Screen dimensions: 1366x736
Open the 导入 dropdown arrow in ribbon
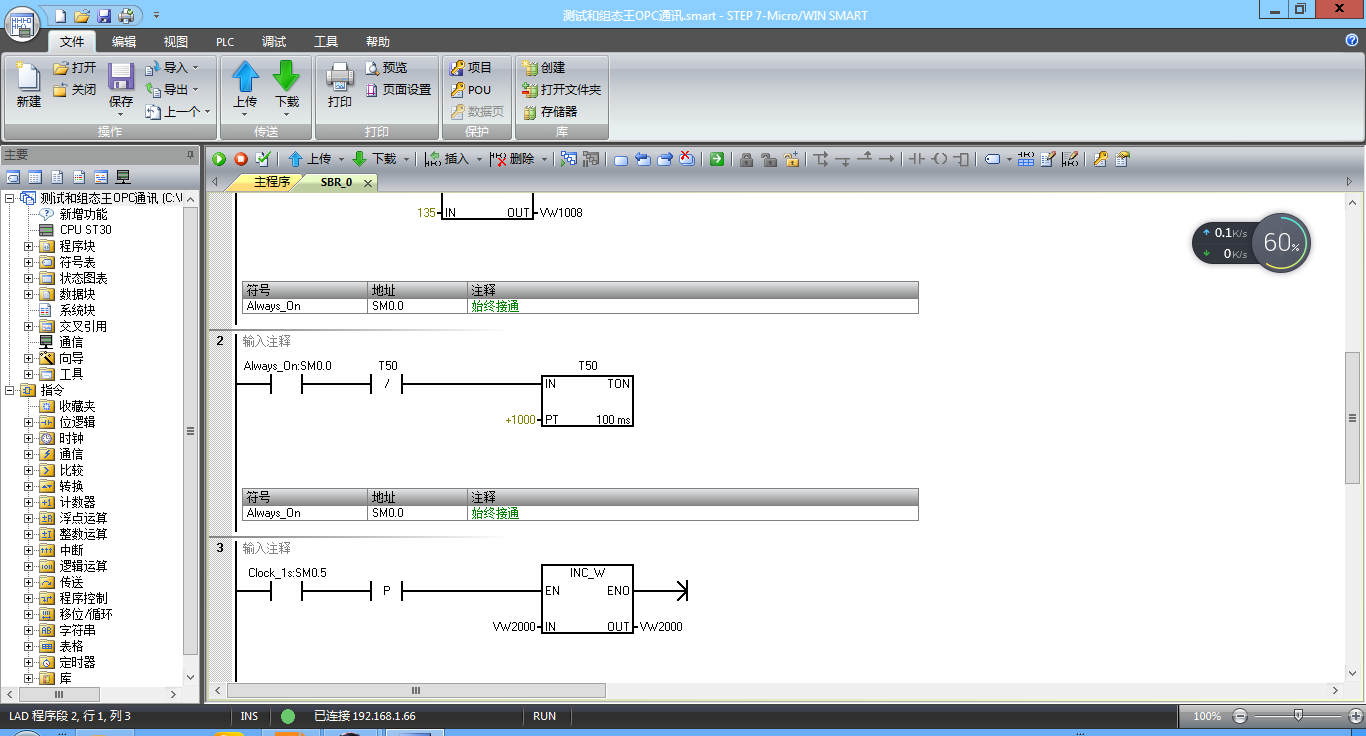[195, 68]
